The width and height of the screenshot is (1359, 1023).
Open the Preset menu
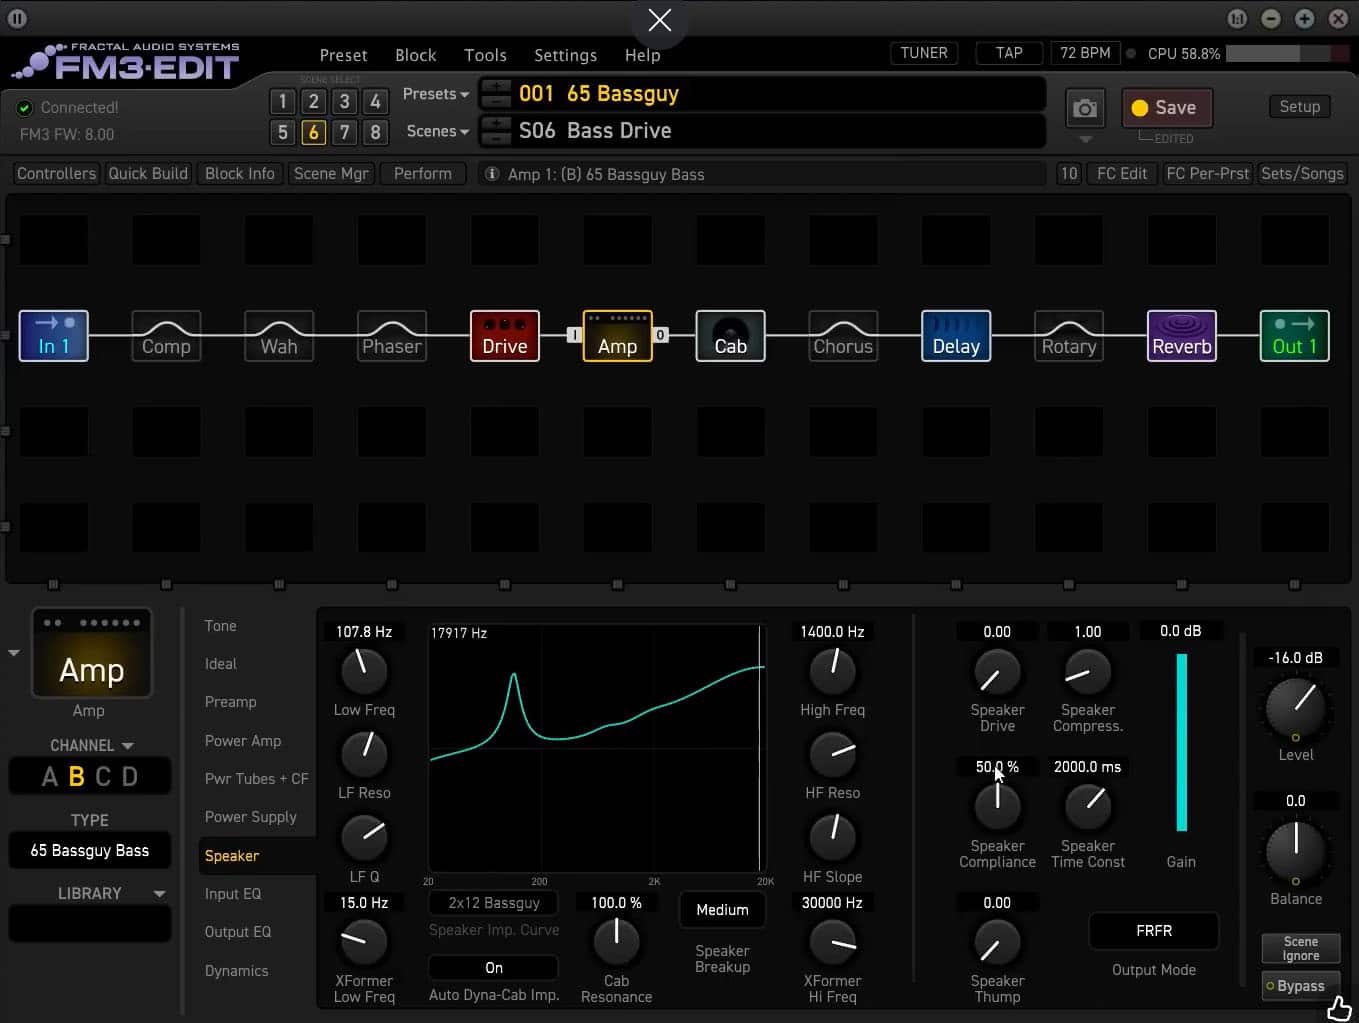coord(343,55)
